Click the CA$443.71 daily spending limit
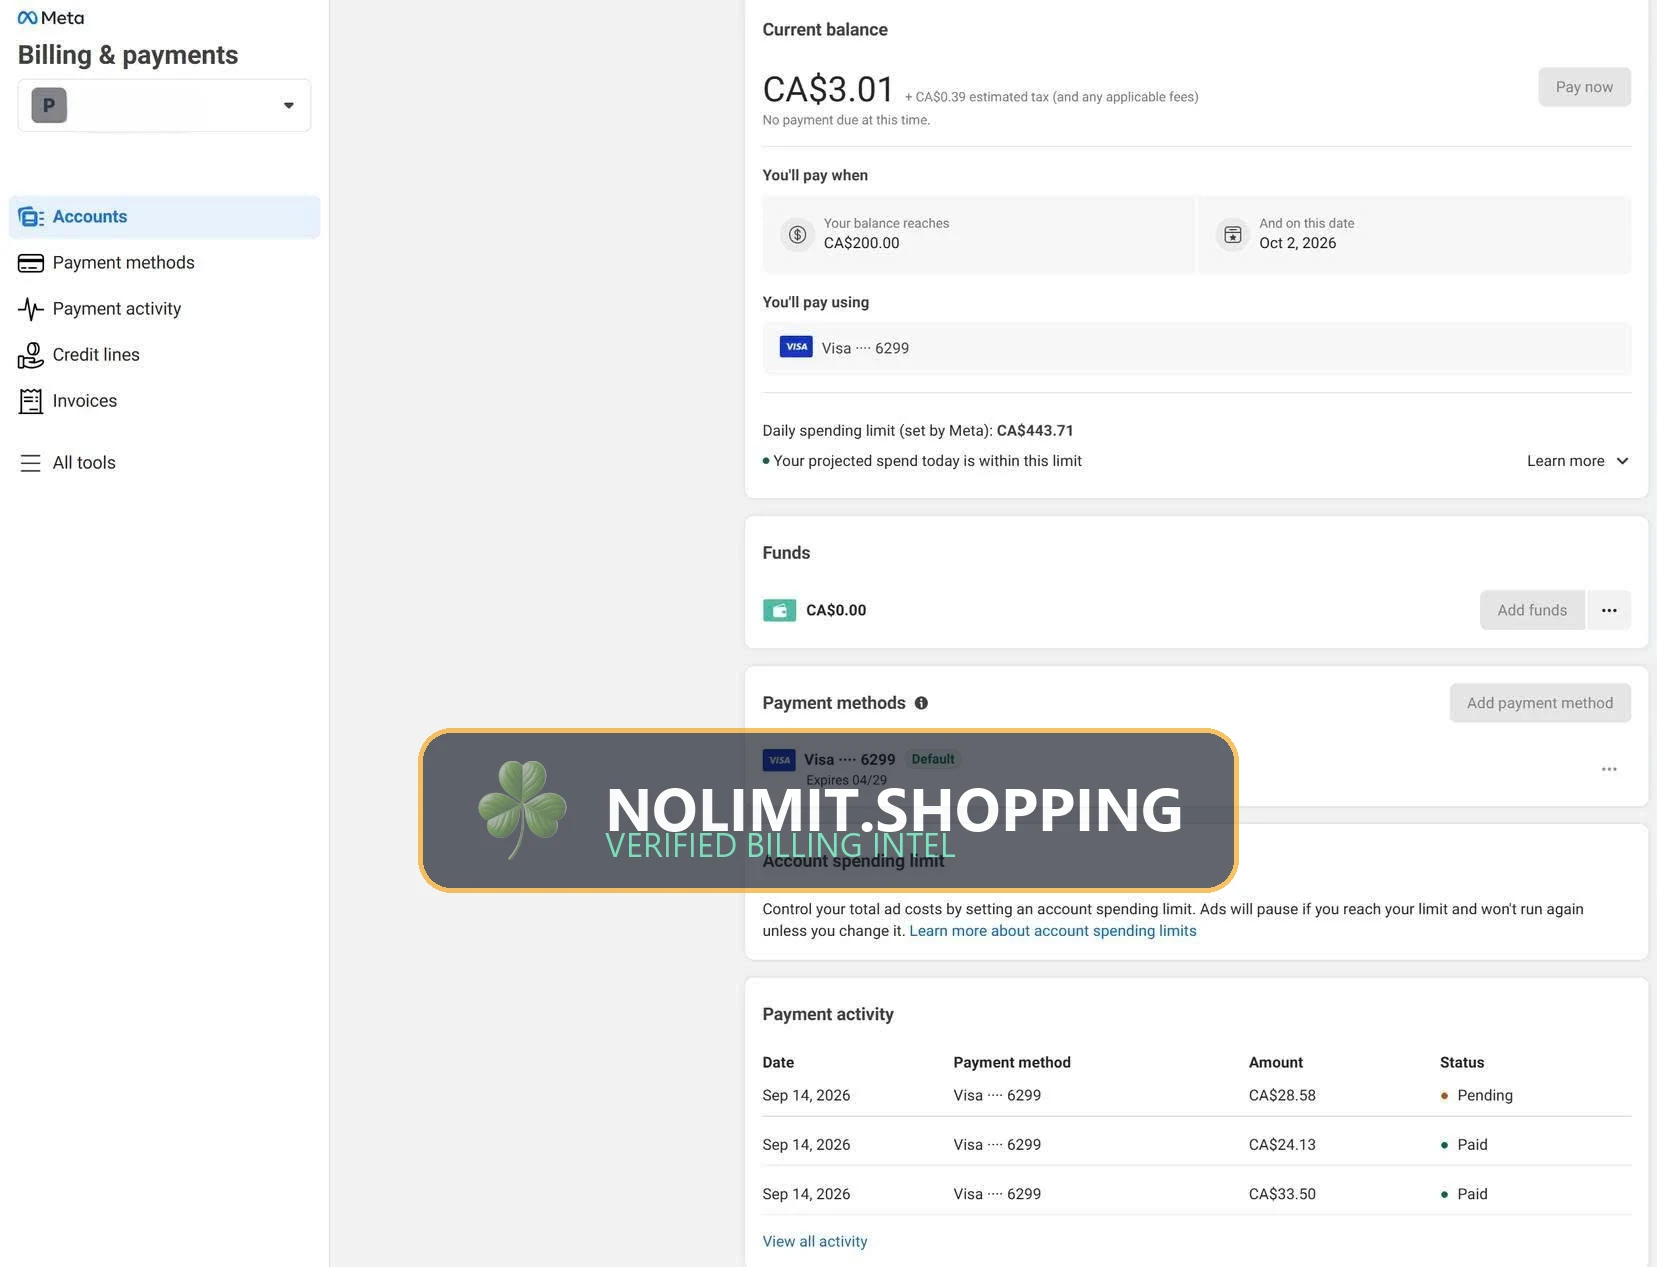Screen dimensions: 1657x1267 (x=1035, y=431)
